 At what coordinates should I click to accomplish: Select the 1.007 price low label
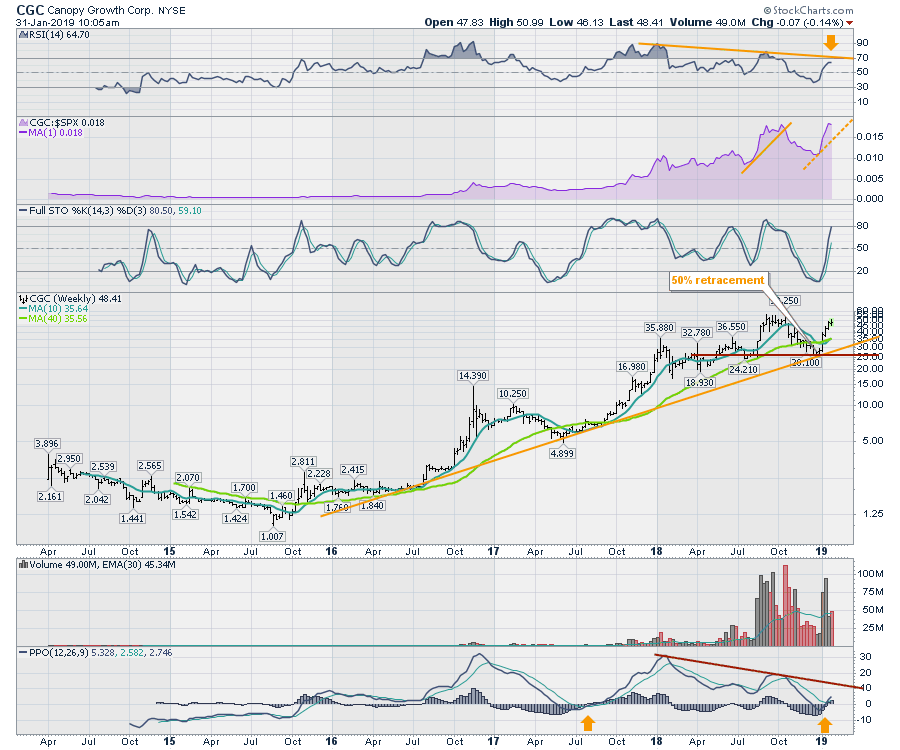273,535
